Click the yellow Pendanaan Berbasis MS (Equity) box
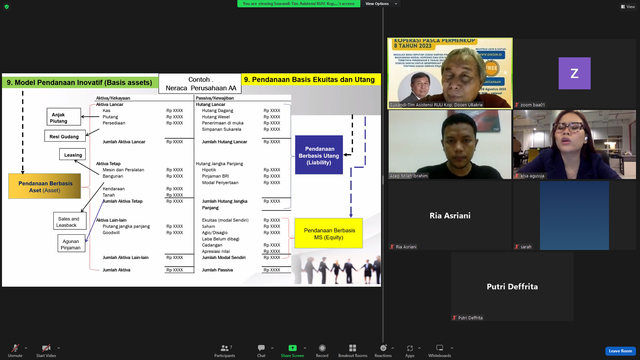The height and width of the screenshot is (360, 640). click(x=329, y=233)
